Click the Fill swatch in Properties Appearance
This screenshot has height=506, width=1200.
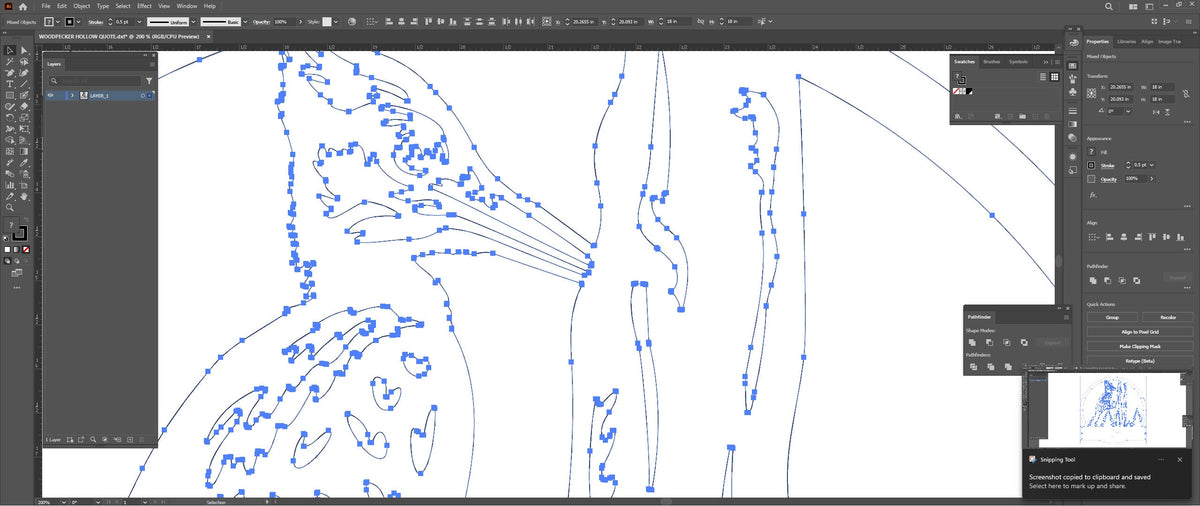click(x=1091, y=151)
